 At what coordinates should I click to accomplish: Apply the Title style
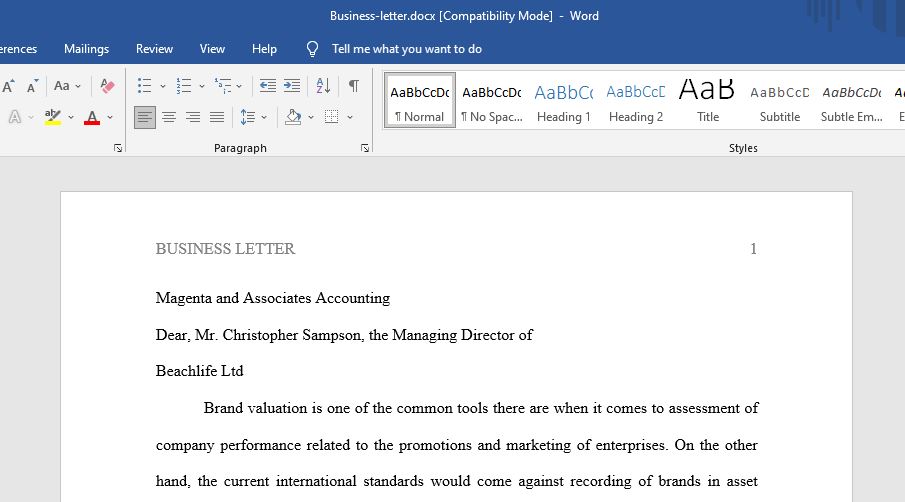(x=708, y=100)
